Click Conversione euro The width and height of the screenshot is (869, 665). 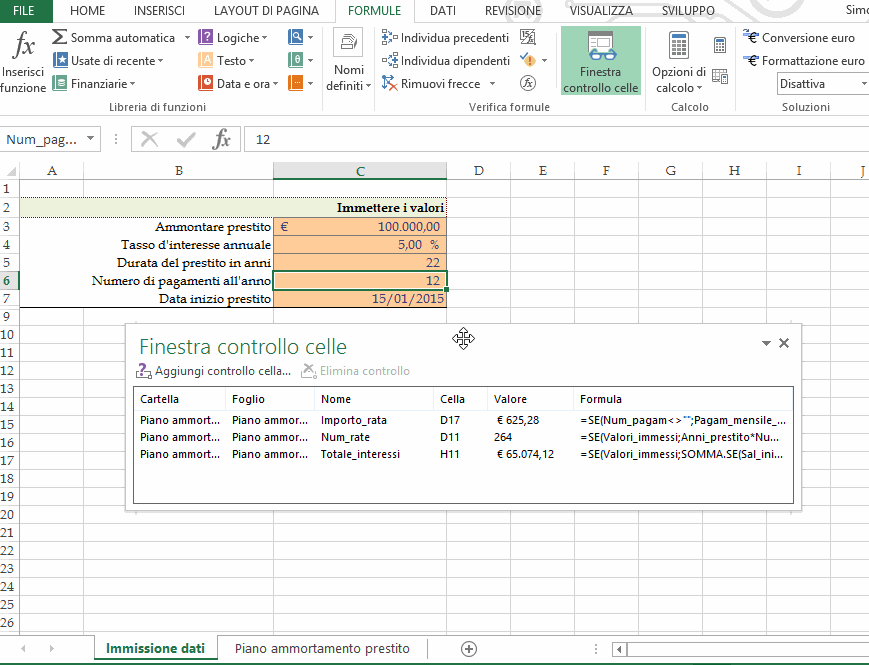tap(799, 38)
